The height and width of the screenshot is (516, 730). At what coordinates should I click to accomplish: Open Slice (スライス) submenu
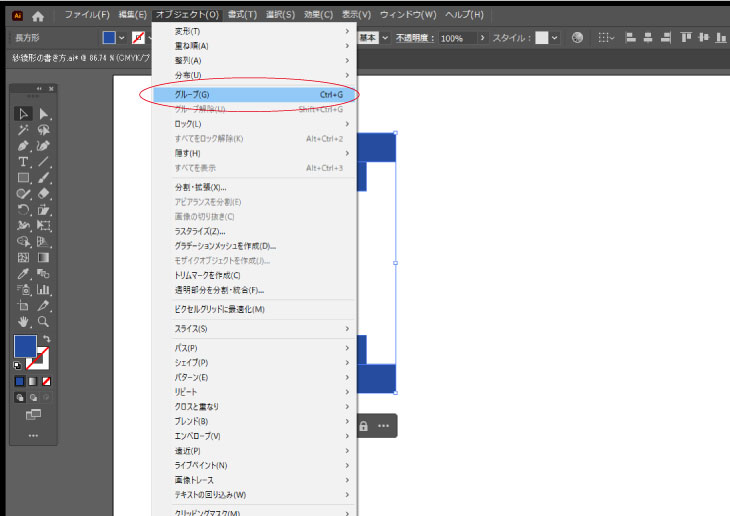tap(254, 329)
